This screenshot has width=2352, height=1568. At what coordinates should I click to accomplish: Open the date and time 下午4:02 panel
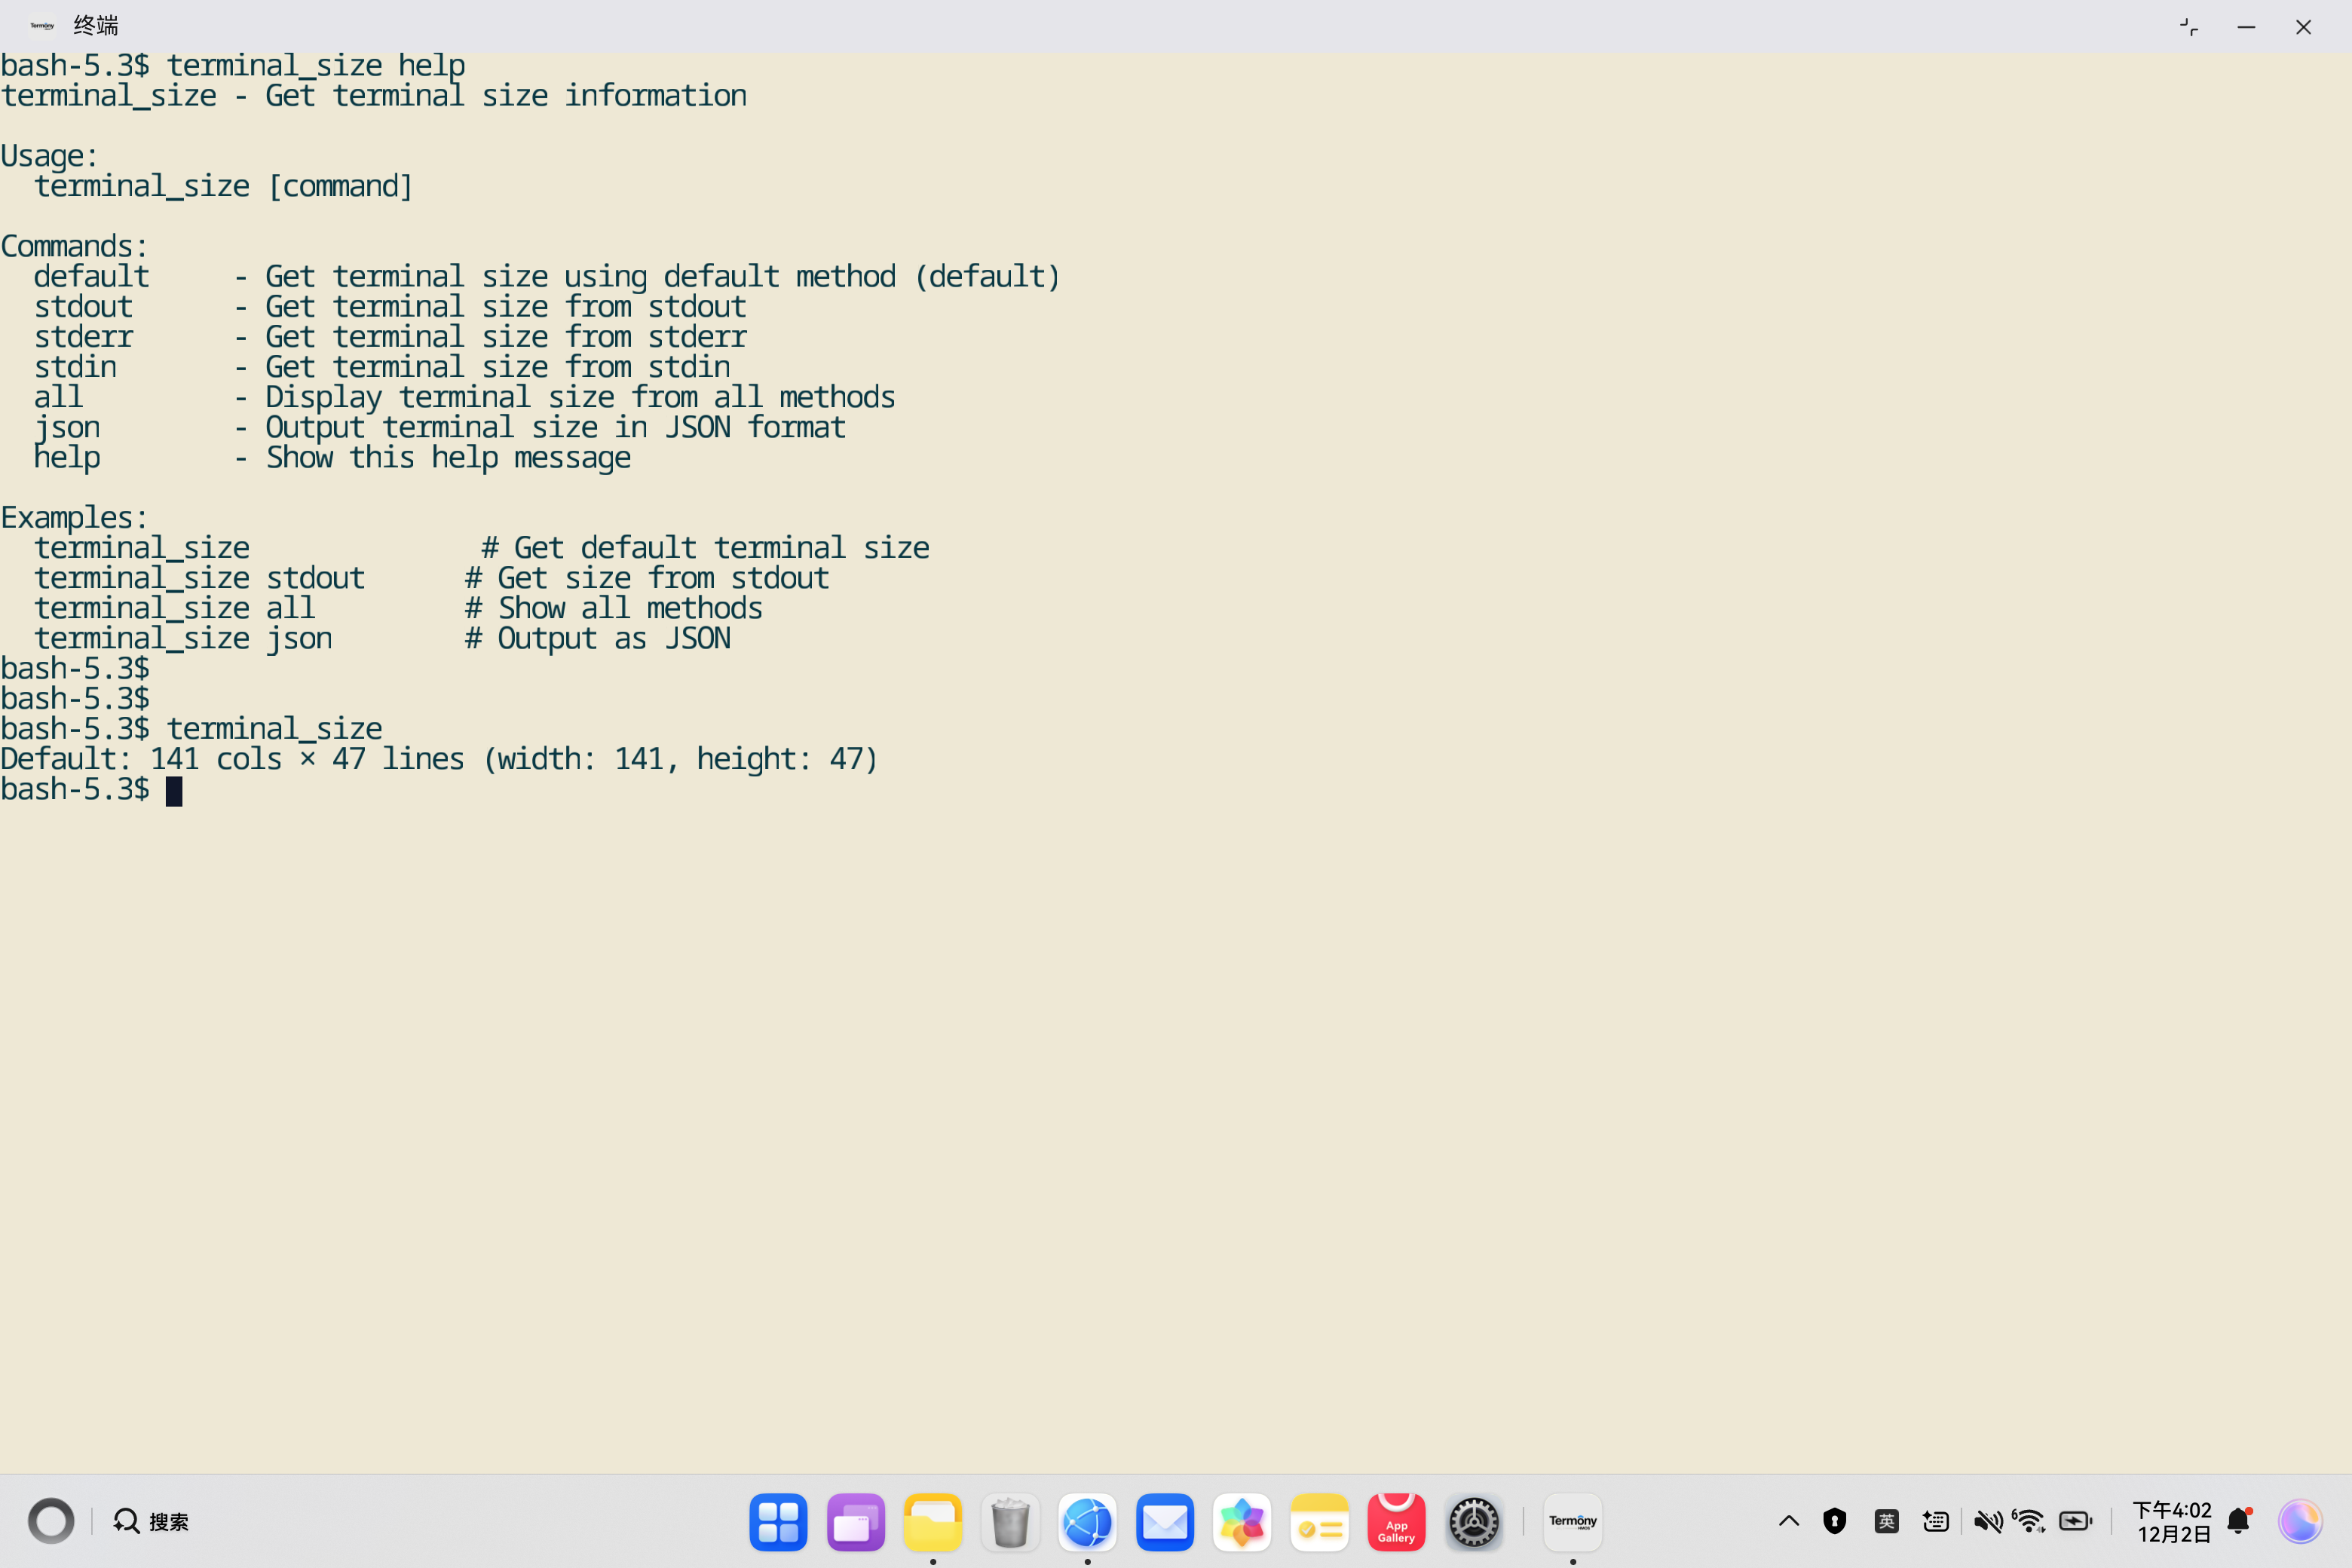(2172, 1522)
